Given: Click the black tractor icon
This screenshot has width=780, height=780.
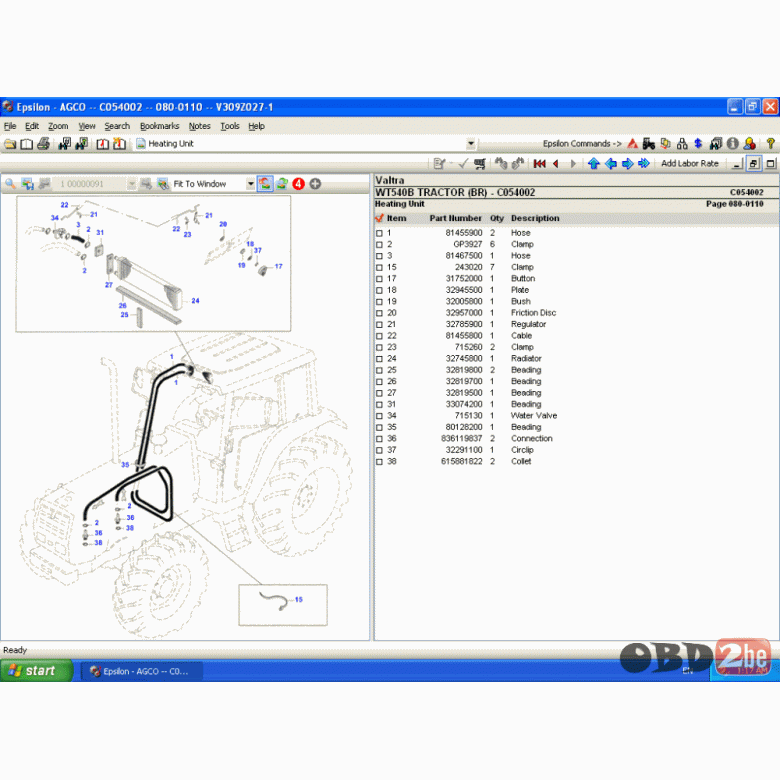Looking at the screenshot, I should [x=649, y=144].
